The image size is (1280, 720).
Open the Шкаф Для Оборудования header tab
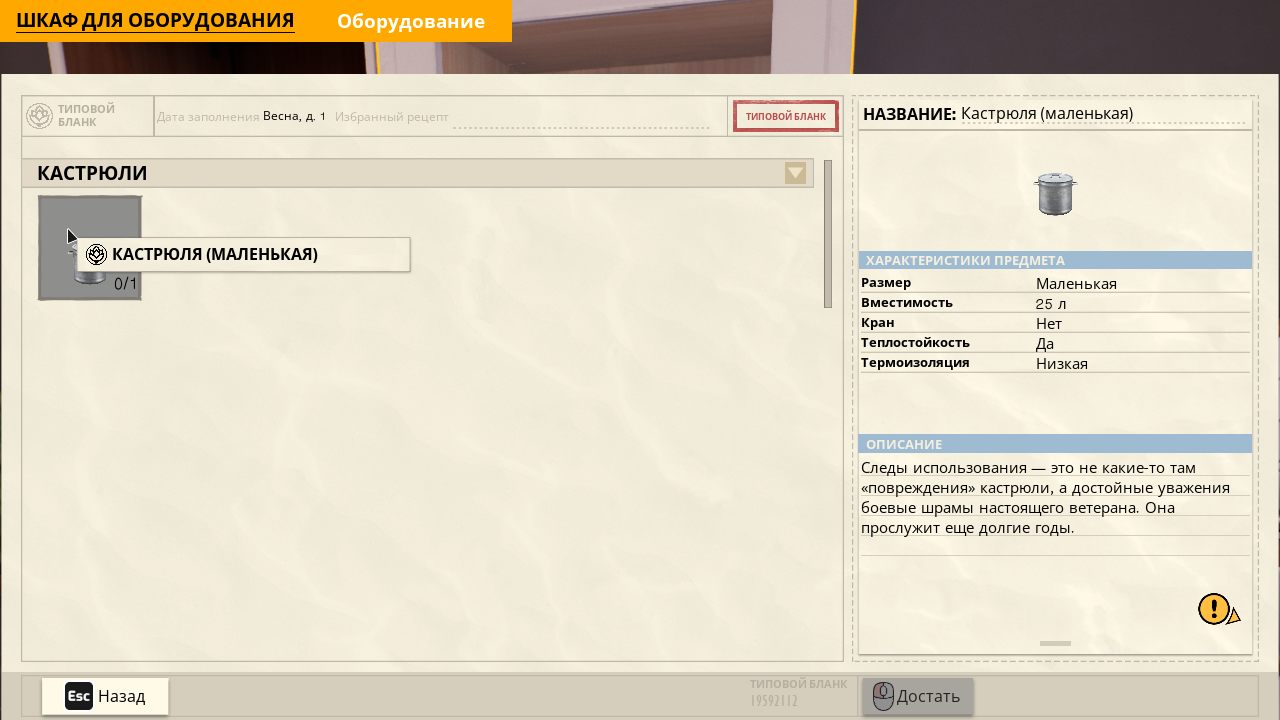(155, 20)
